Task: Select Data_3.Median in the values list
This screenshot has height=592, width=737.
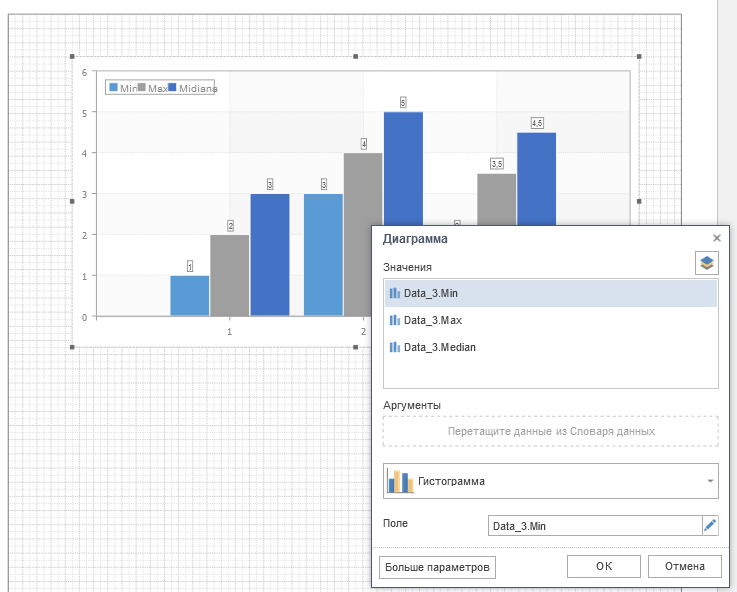Action: pyautogui.click(x=439, y=348)
